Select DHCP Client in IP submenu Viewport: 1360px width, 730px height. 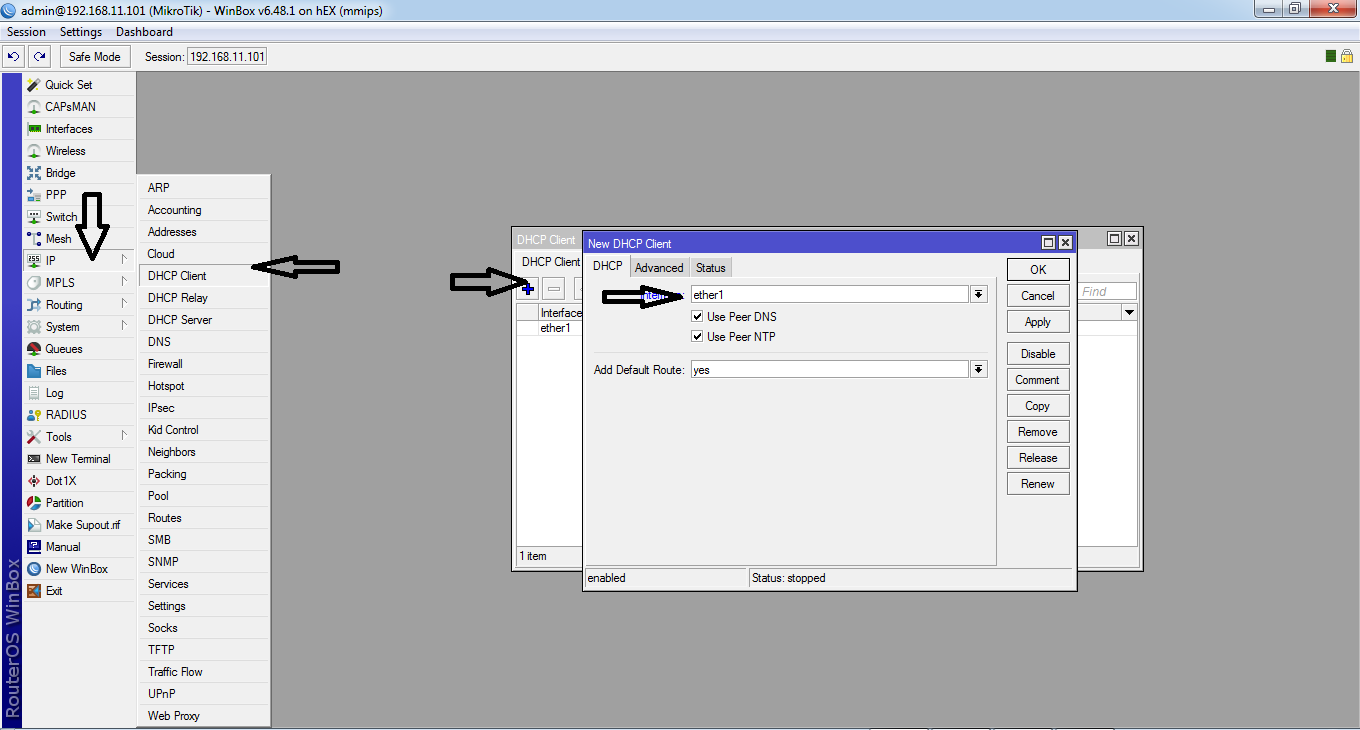(204, 276)
